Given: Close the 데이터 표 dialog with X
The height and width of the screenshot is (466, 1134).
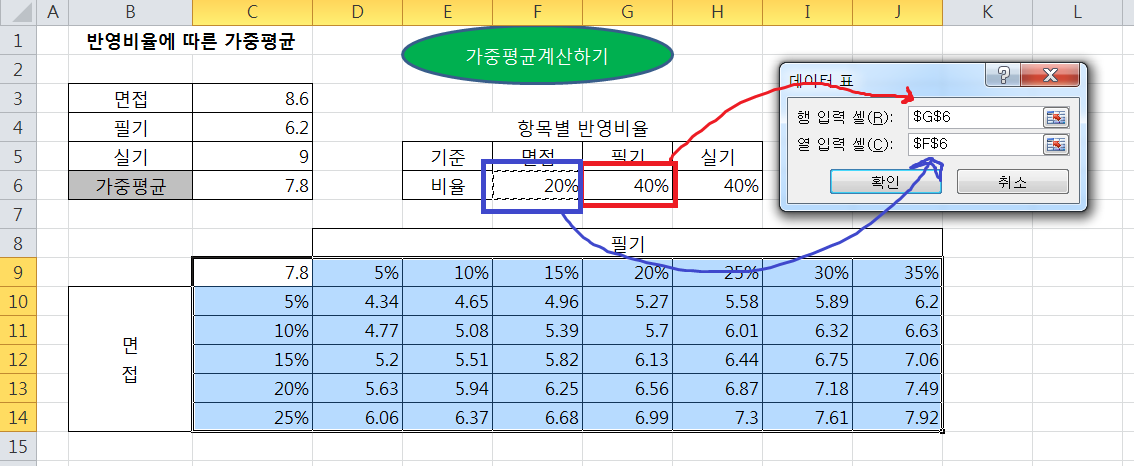Looking at the screenshot, I should coord(1049,76).
